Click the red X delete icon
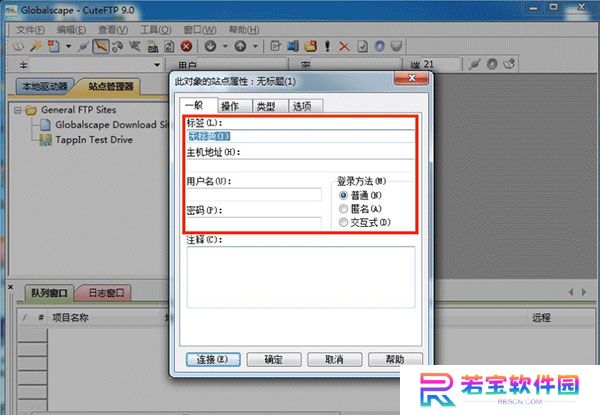600x415 pixels. coord(344,47)
